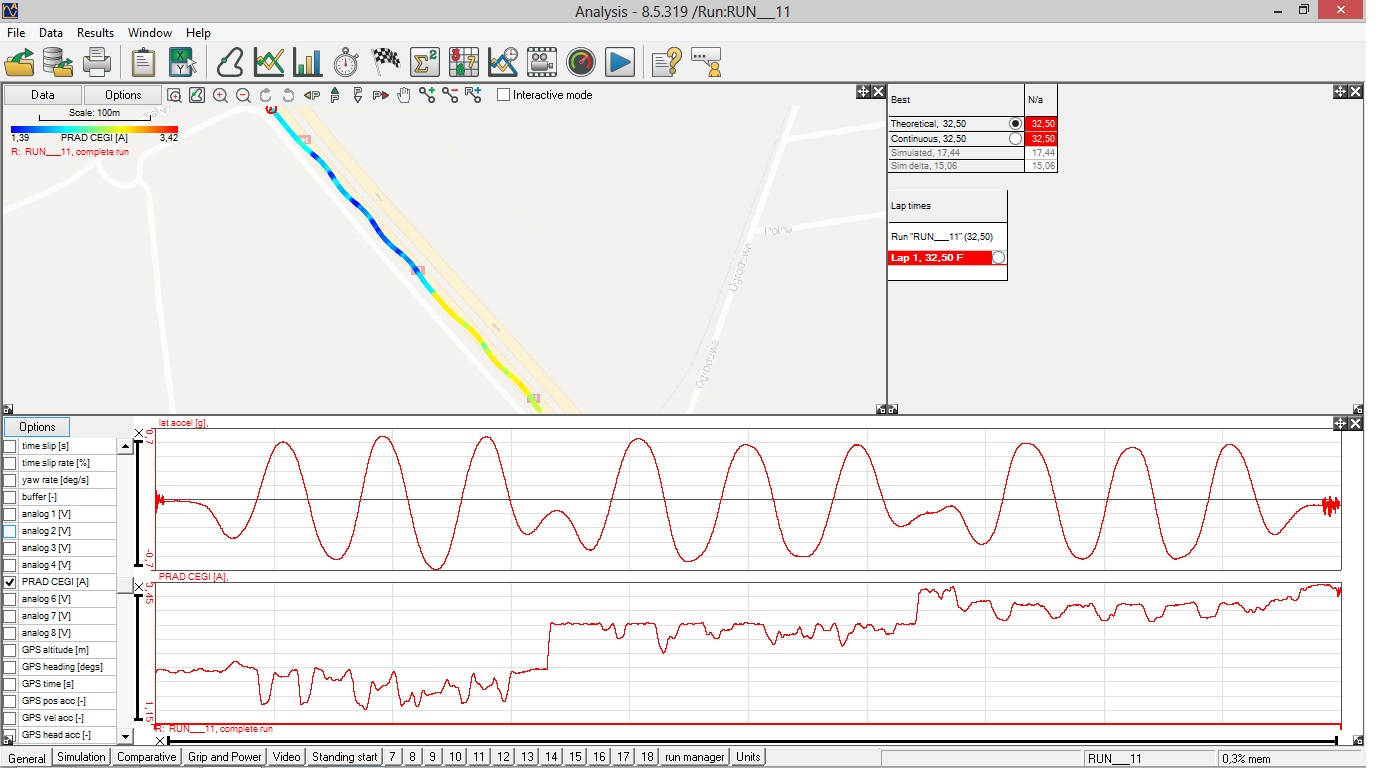Switch to the Units tab
The image size is (1380, 782).
[748, 757]
